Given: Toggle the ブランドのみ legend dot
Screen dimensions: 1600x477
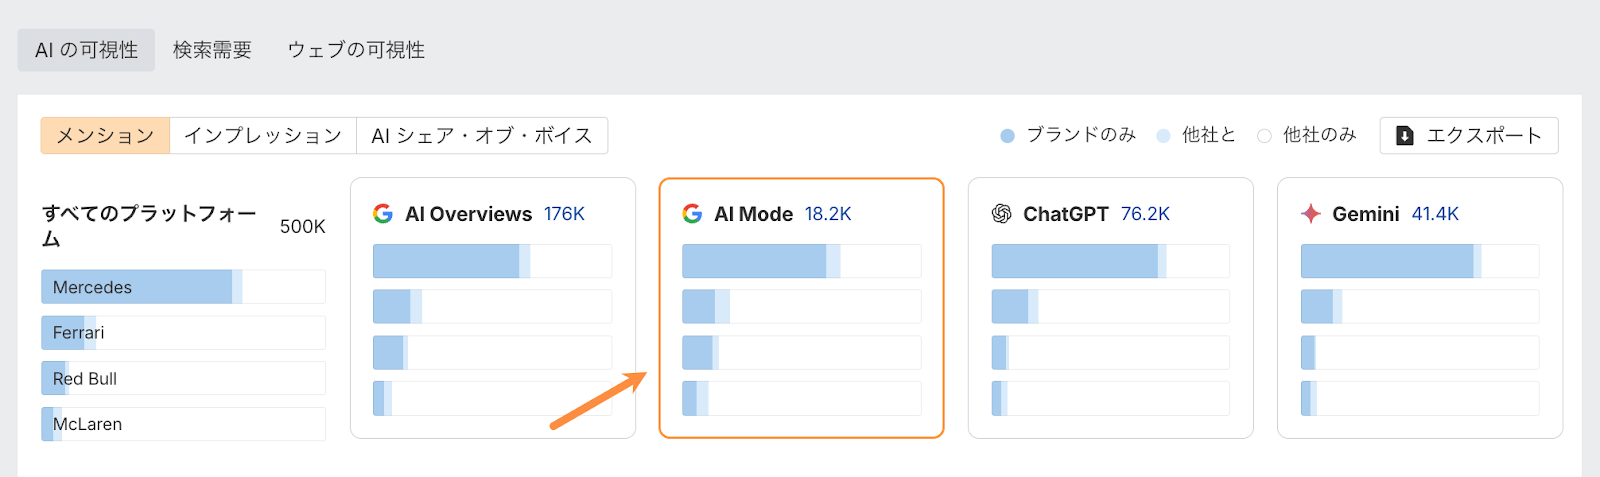Looking at the screenshot, I should pos(1008,136).
